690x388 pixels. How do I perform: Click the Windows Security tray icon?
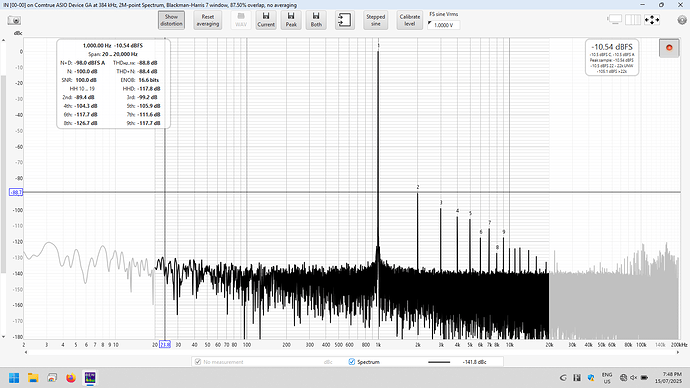(591, 377)
